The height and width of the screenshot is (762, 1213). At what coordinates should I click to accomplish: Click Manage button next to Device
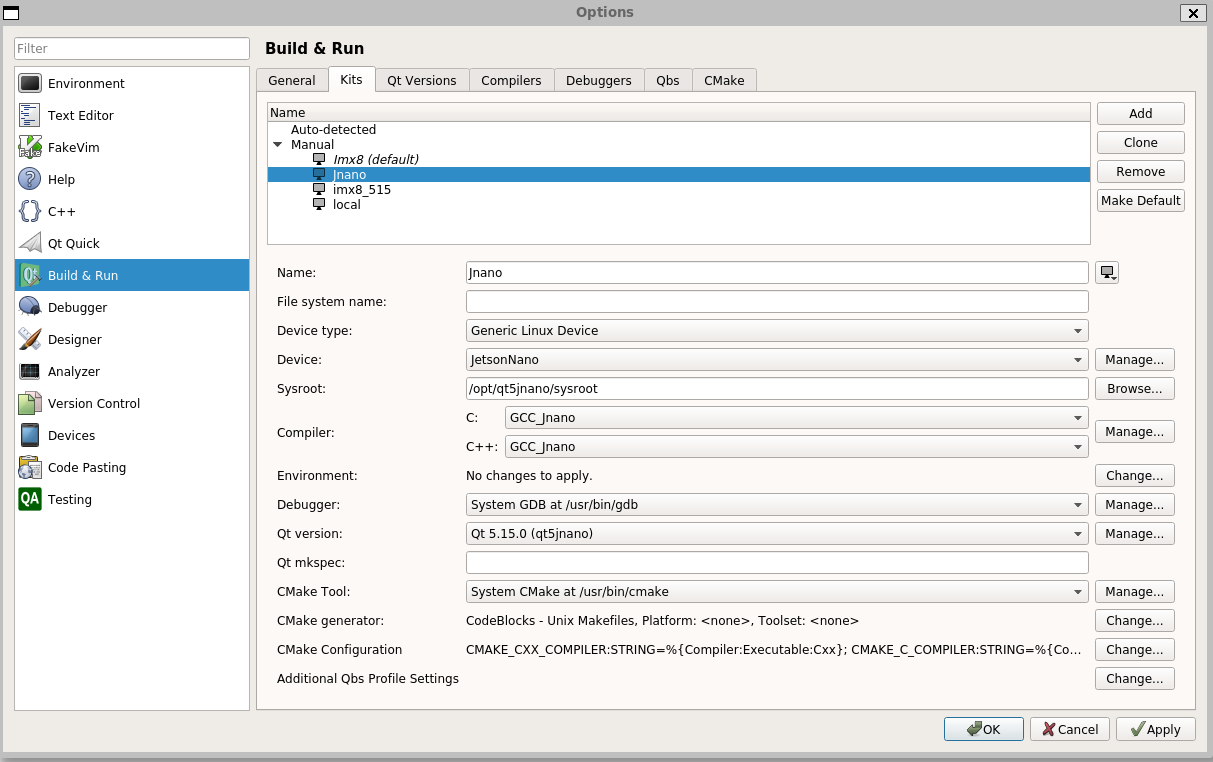[x=1135, y=360]
